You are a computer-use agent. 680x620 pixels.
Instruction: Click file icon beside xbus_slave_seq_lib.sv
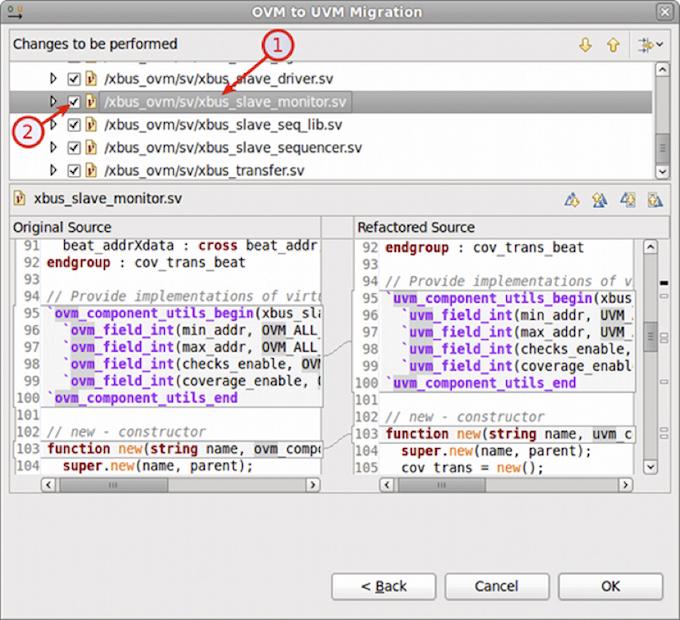91,125
